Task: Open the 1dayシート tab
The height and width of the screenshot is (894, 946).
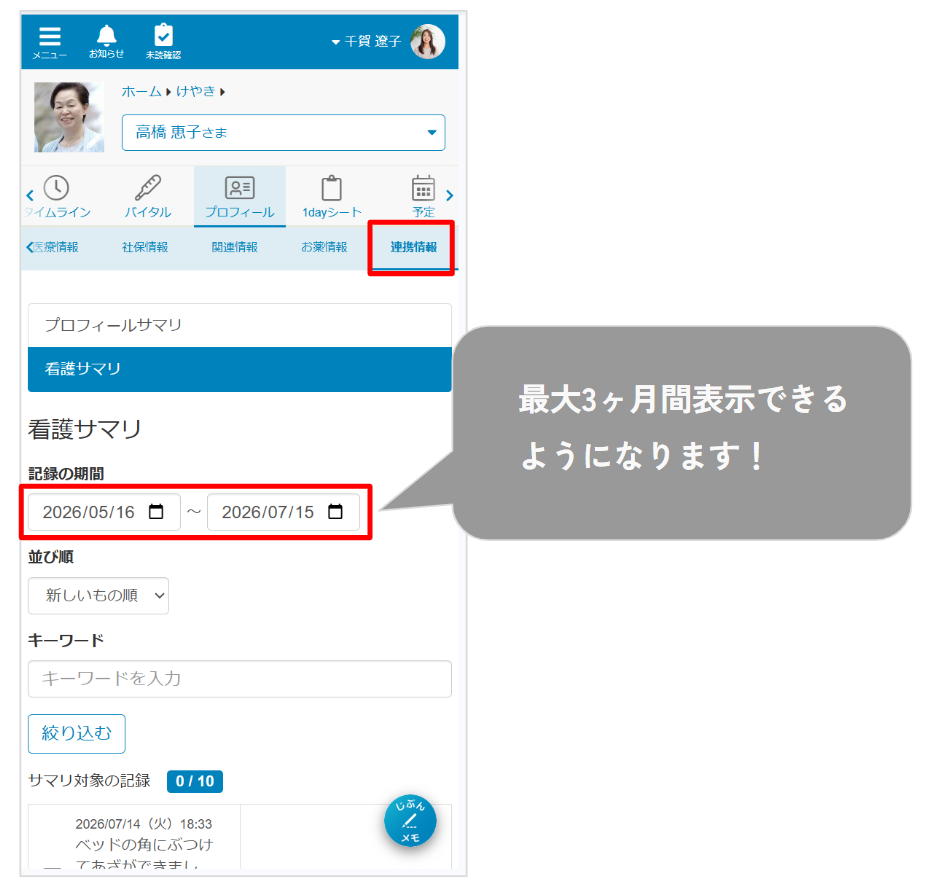Action: (331, 197)
